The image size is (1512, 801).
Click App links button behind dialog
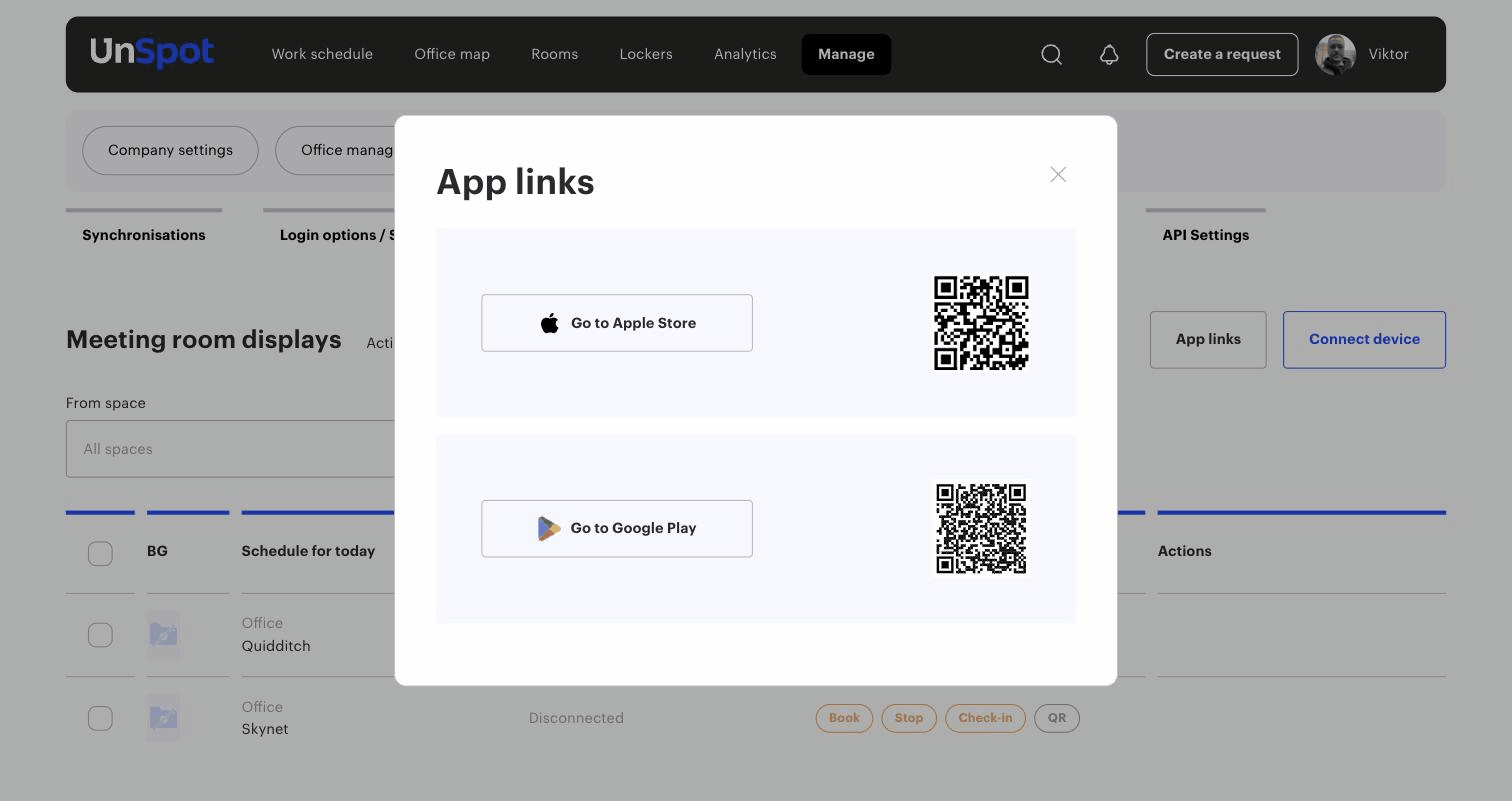click(x=1208, y=340)
